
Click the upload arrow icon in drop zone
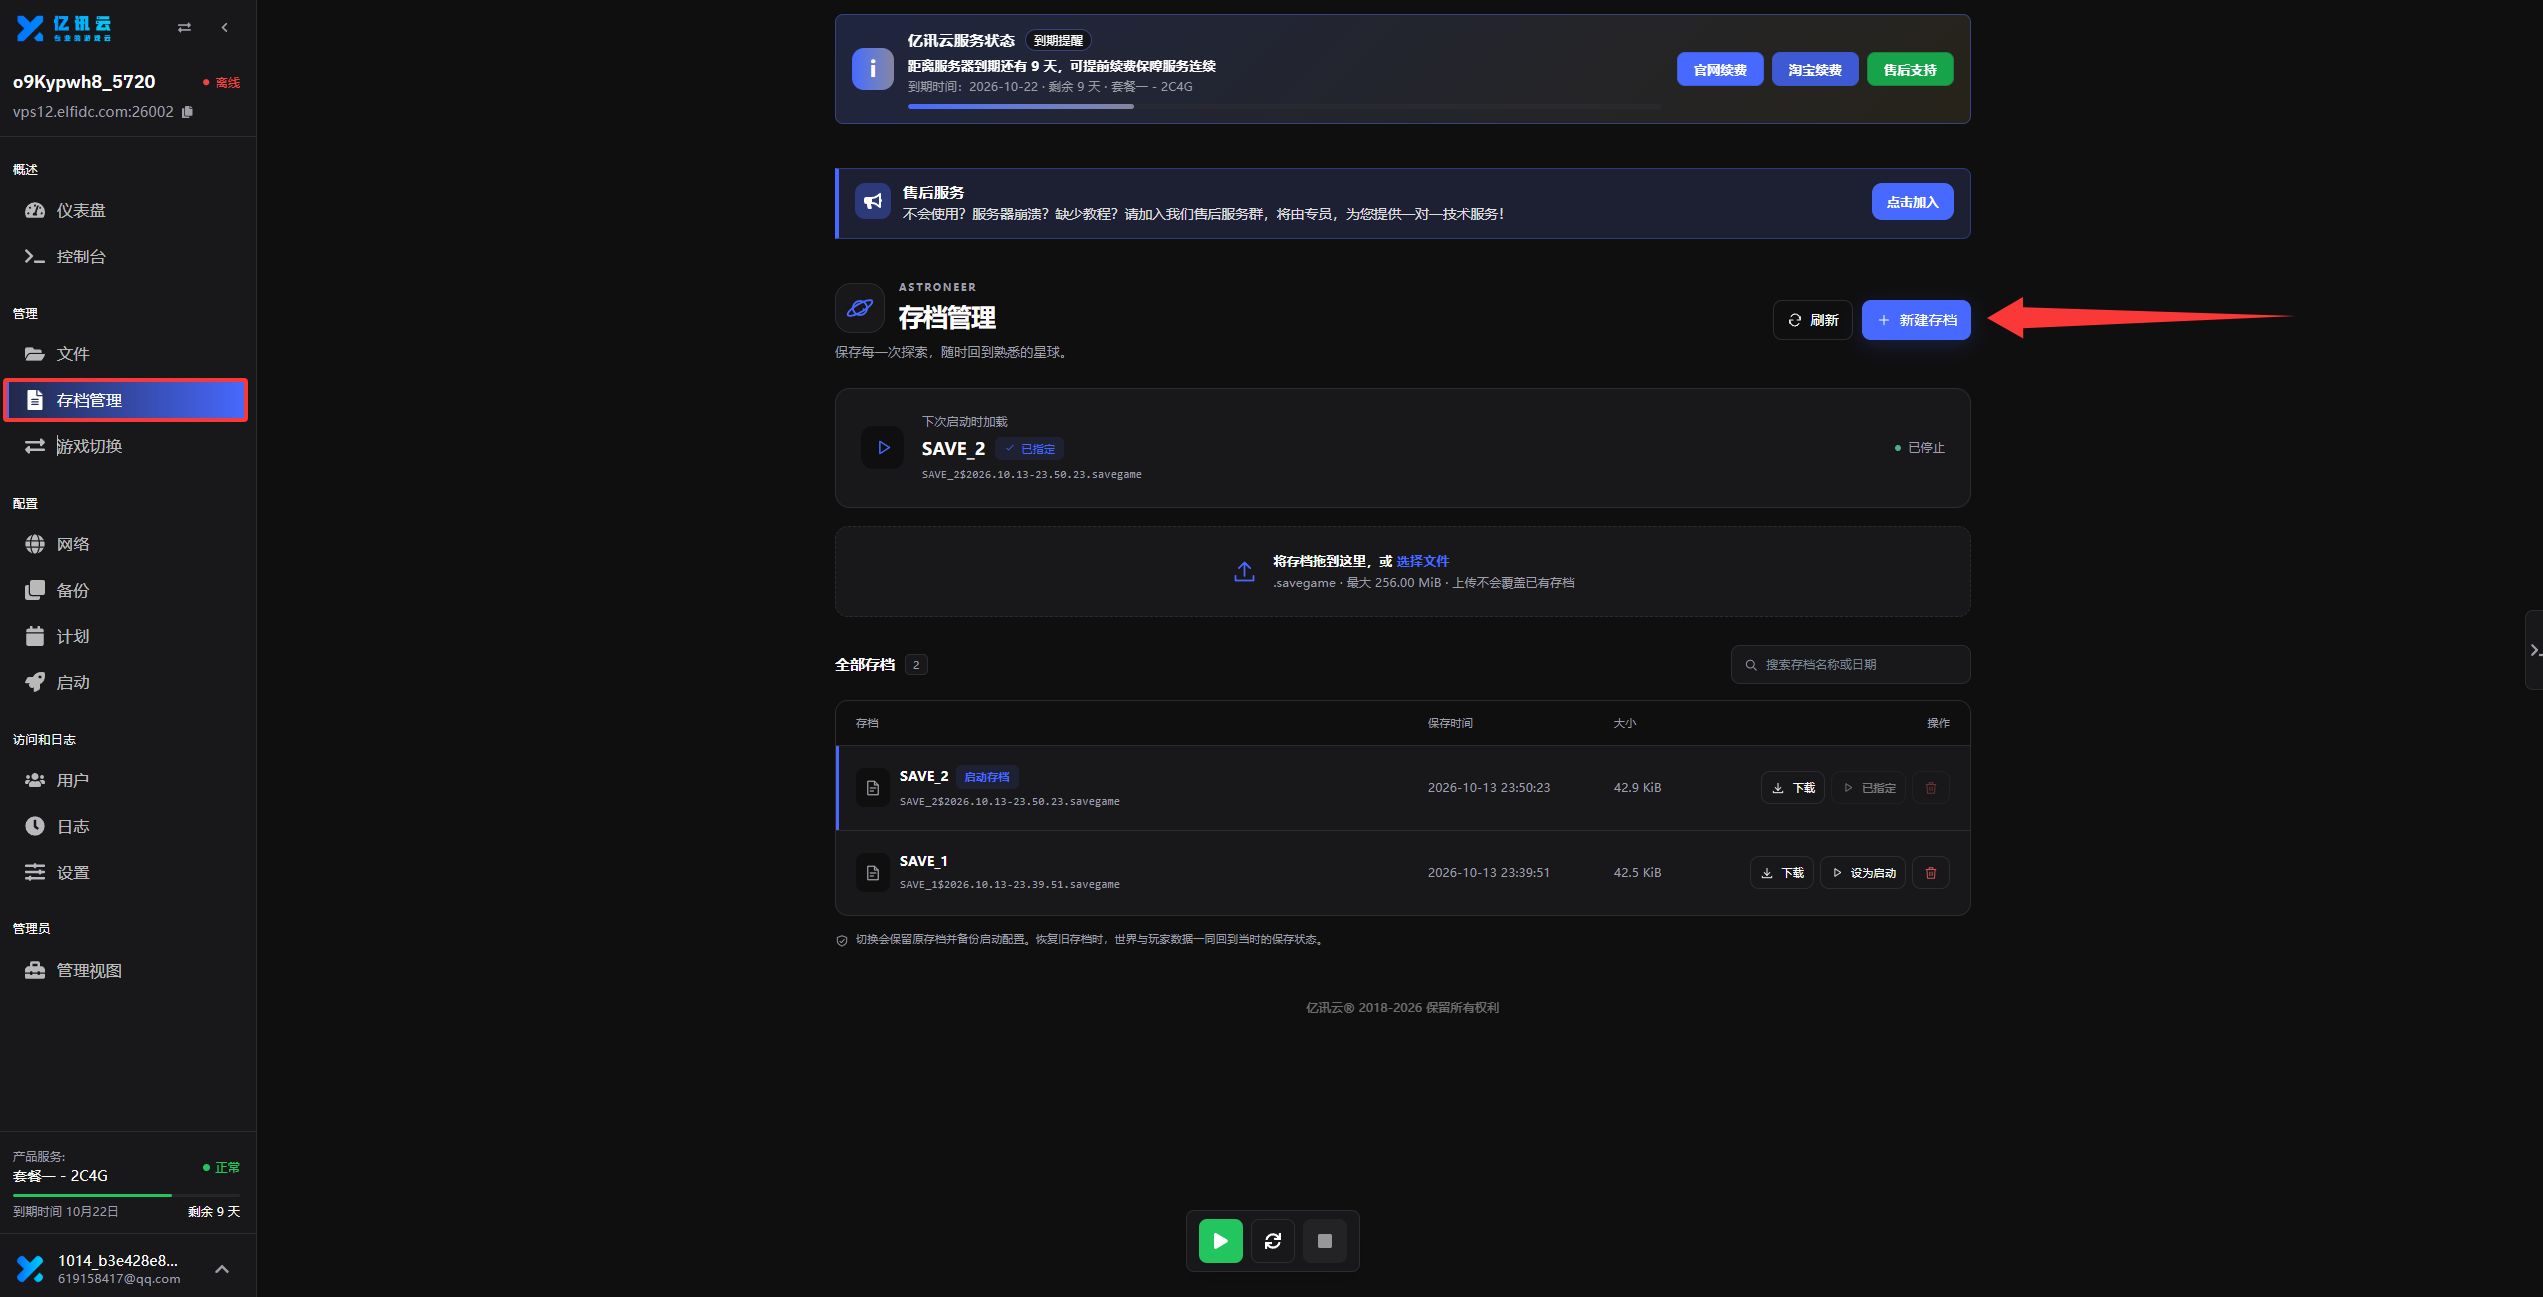click(x=1244, y=571)
